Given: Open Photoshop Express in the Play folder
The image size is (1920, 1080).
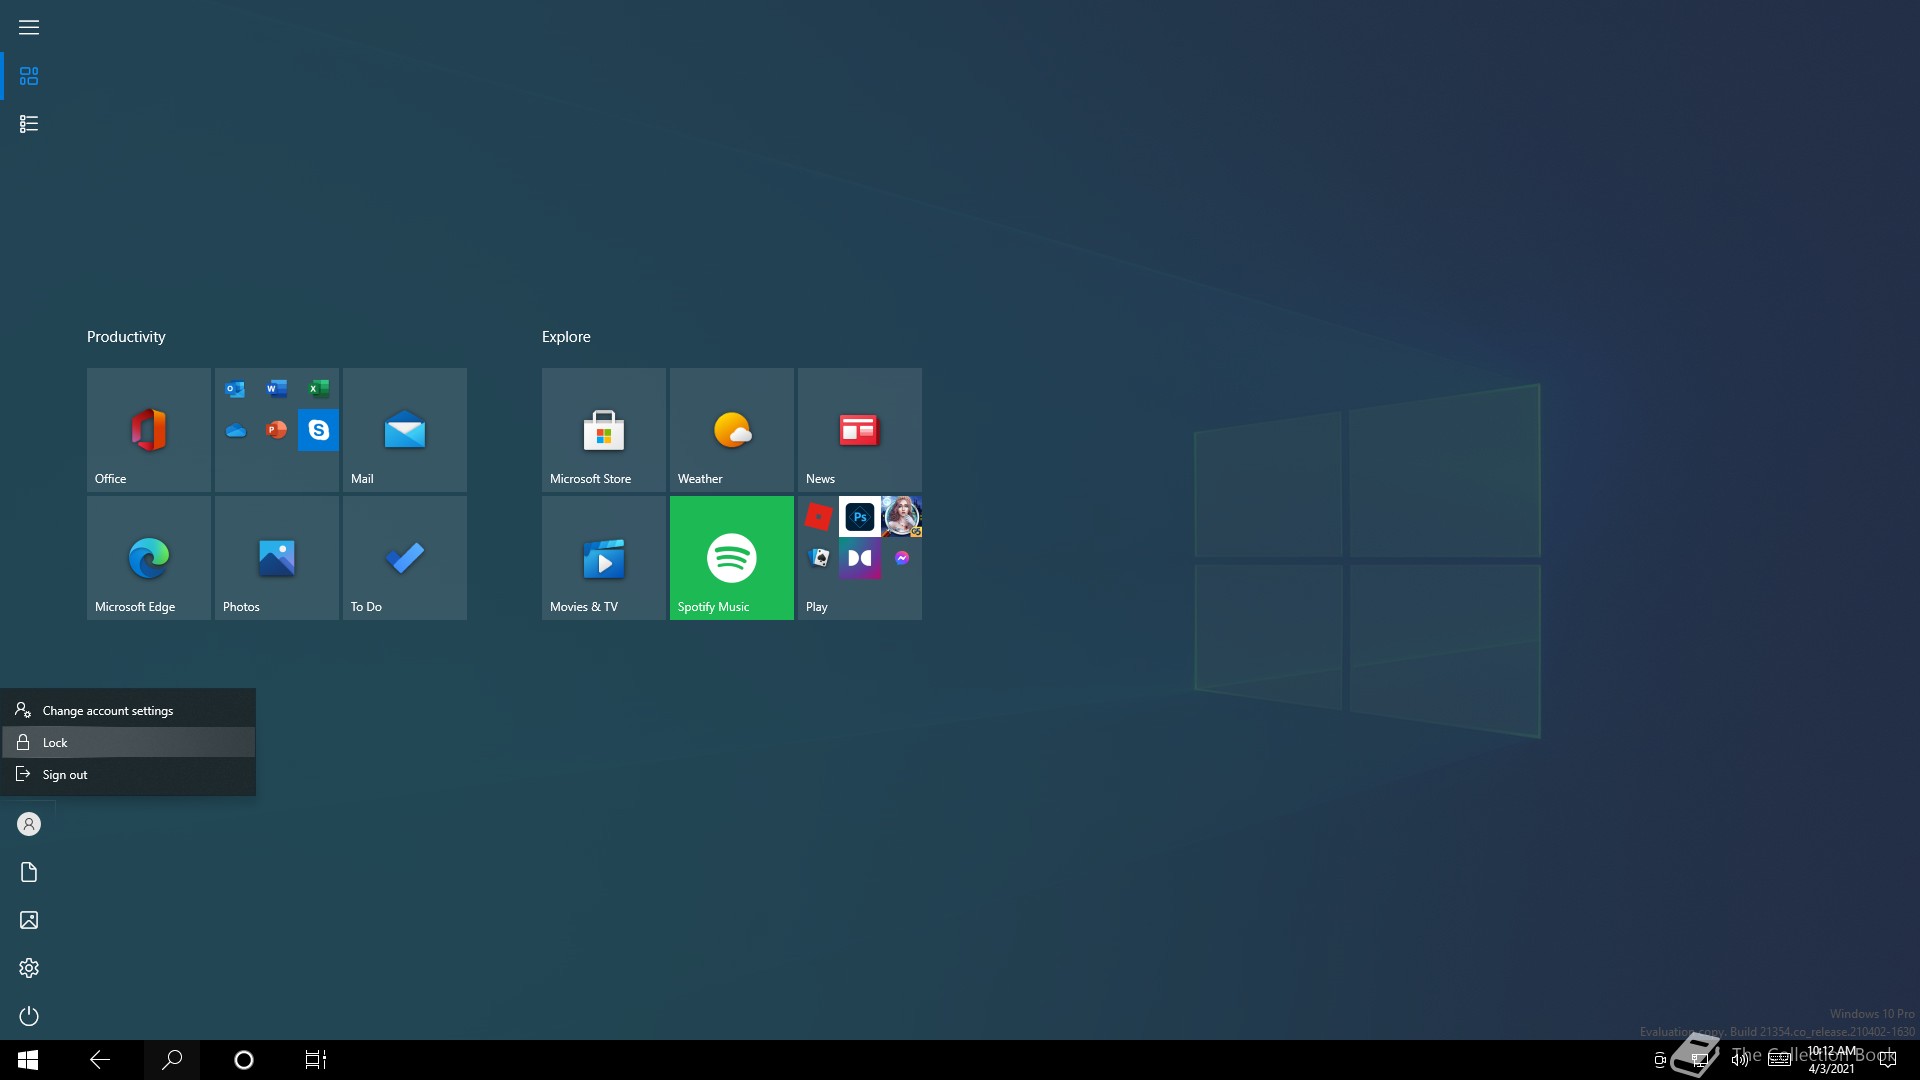Looking at the screenshot, I should (x=860, y=517).
